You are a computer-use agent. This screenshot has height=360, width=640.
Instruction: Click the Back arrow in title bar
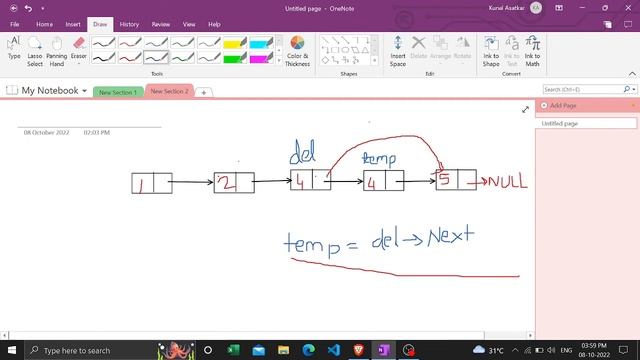(x=13, y=8)
